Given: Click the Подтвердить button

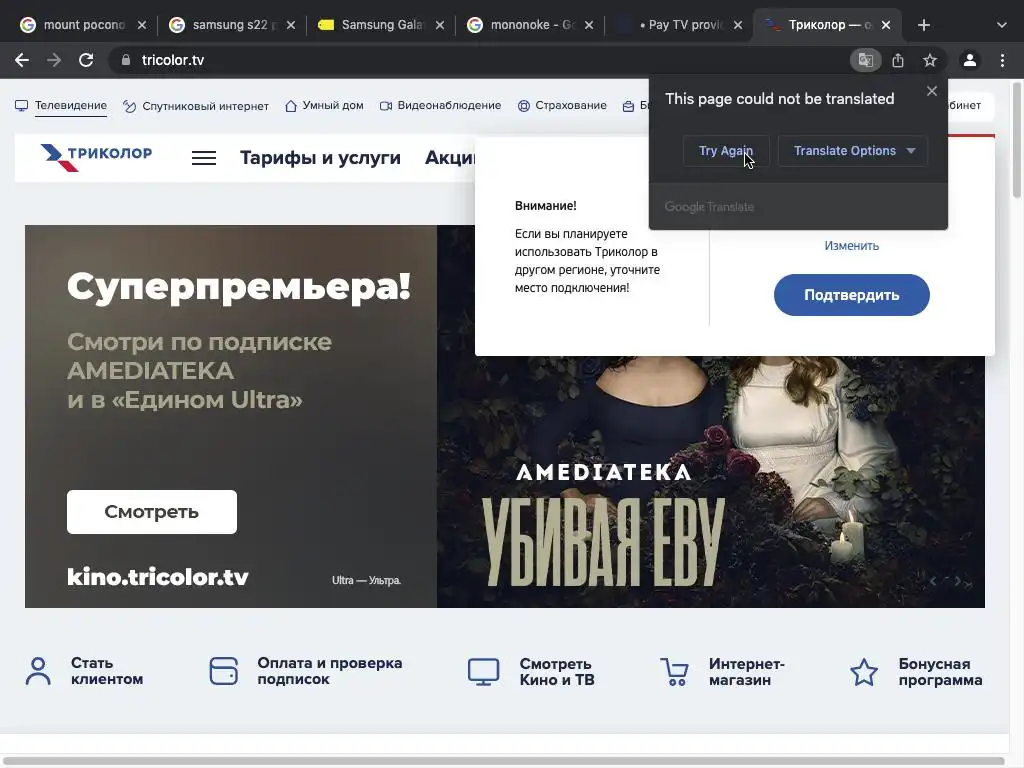Looking at the screenshot, I should coord(852,295).
